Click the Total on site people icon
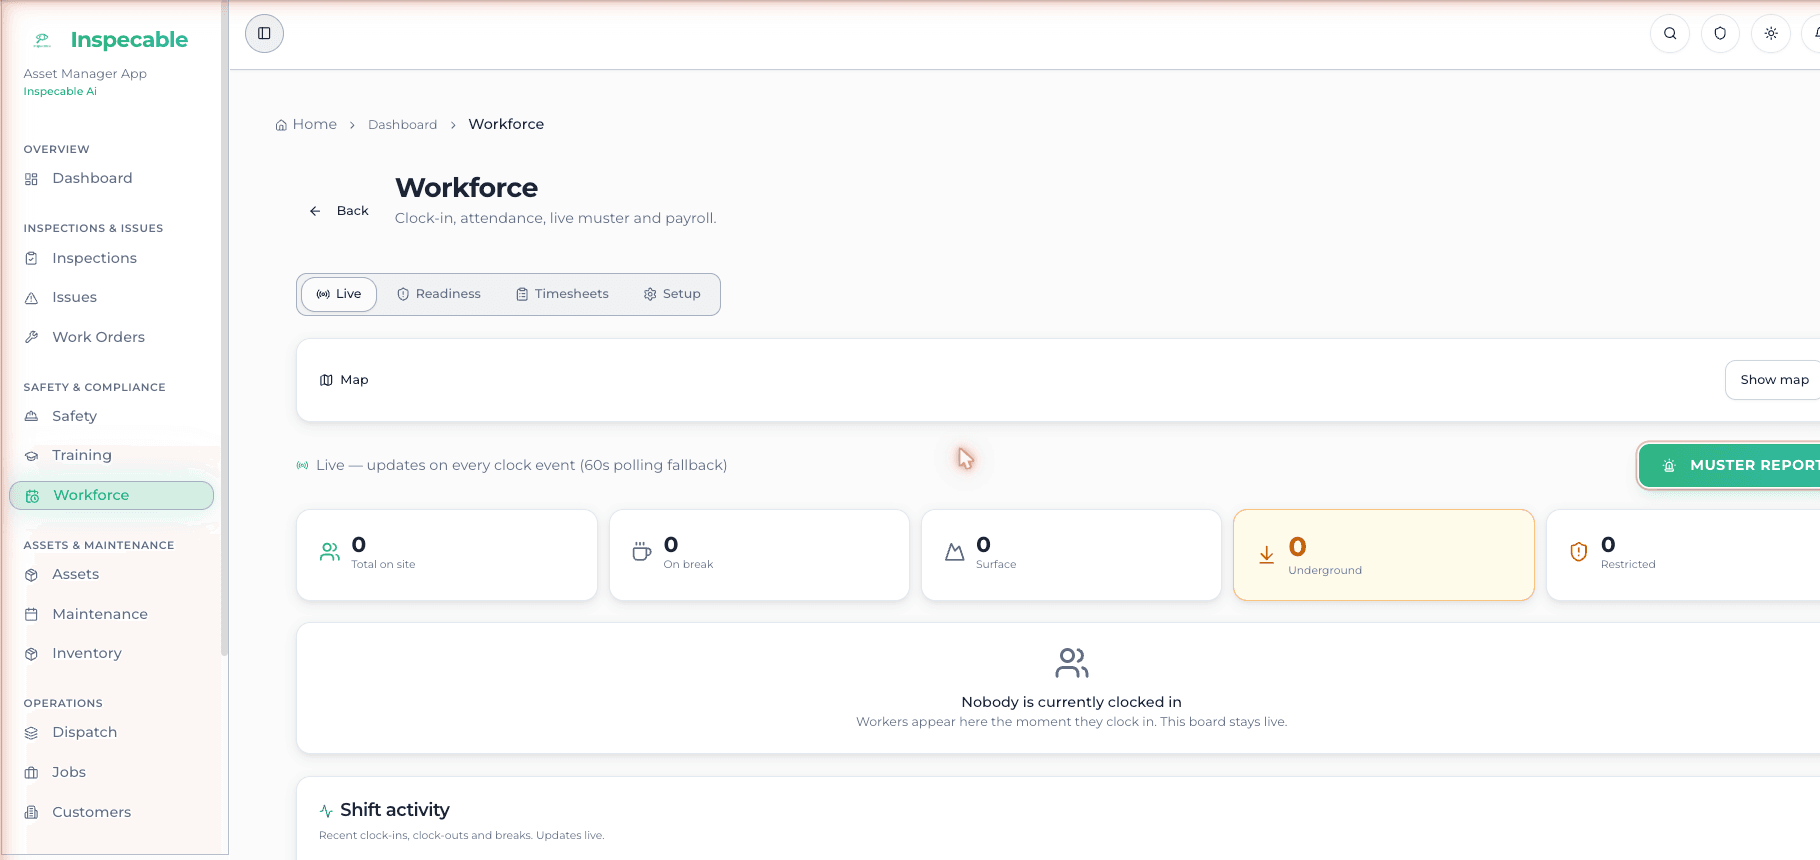Screen dimensions: 1820x860 tap(330, 552)
